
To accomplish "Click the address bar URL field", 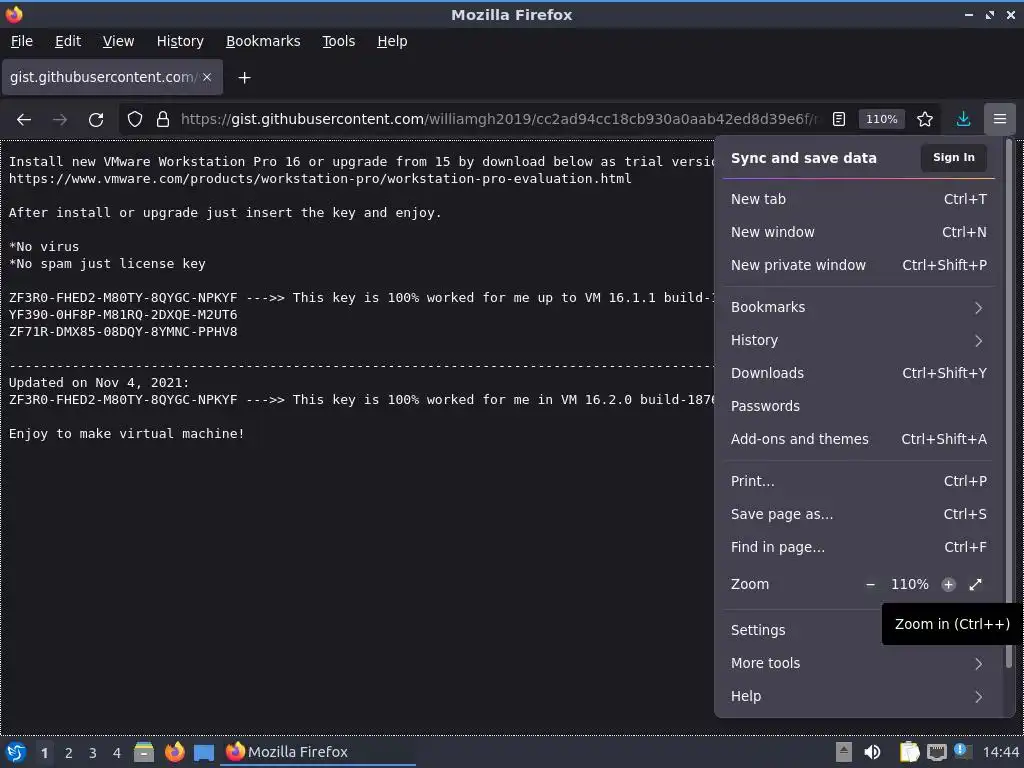I will click(498, 119).
